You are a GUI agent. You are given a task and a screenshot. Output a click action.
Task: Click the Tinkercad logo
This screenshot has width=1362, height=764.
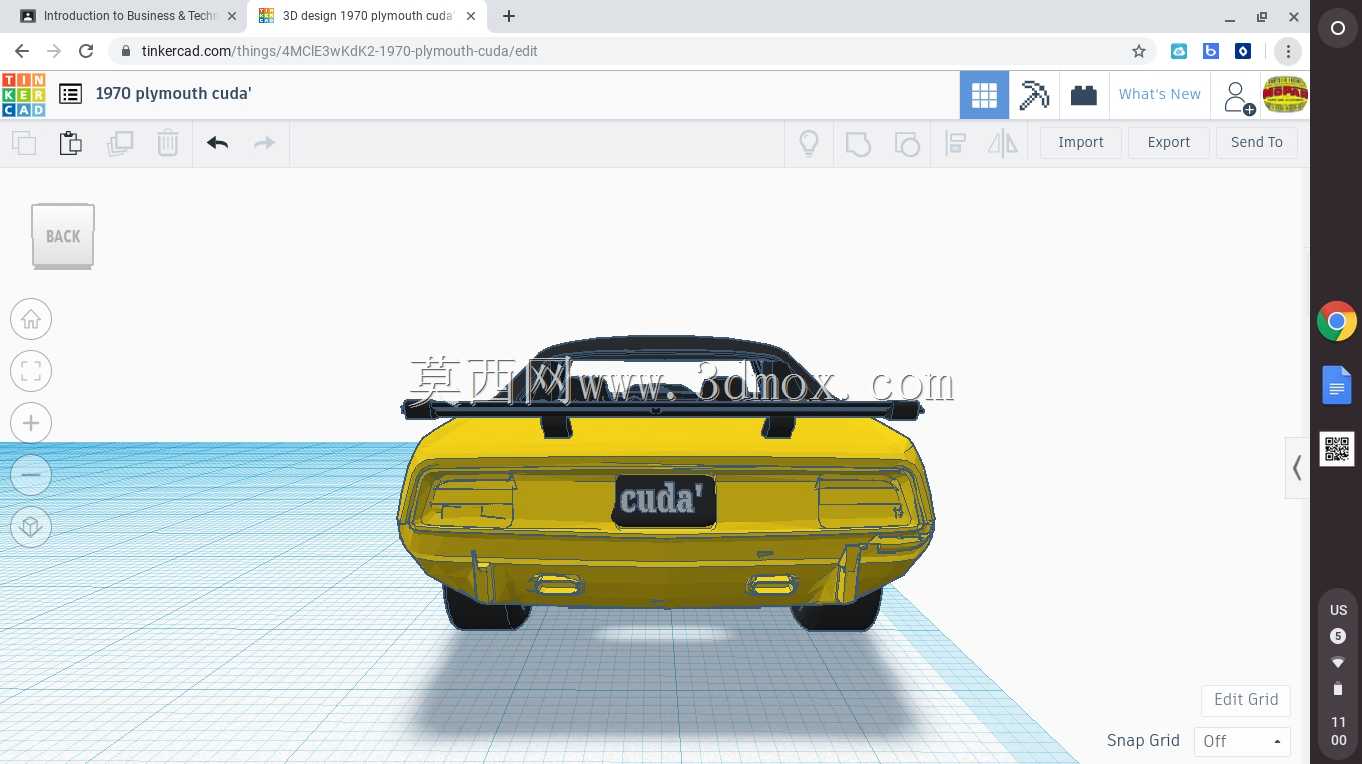[x=23, y=94]
